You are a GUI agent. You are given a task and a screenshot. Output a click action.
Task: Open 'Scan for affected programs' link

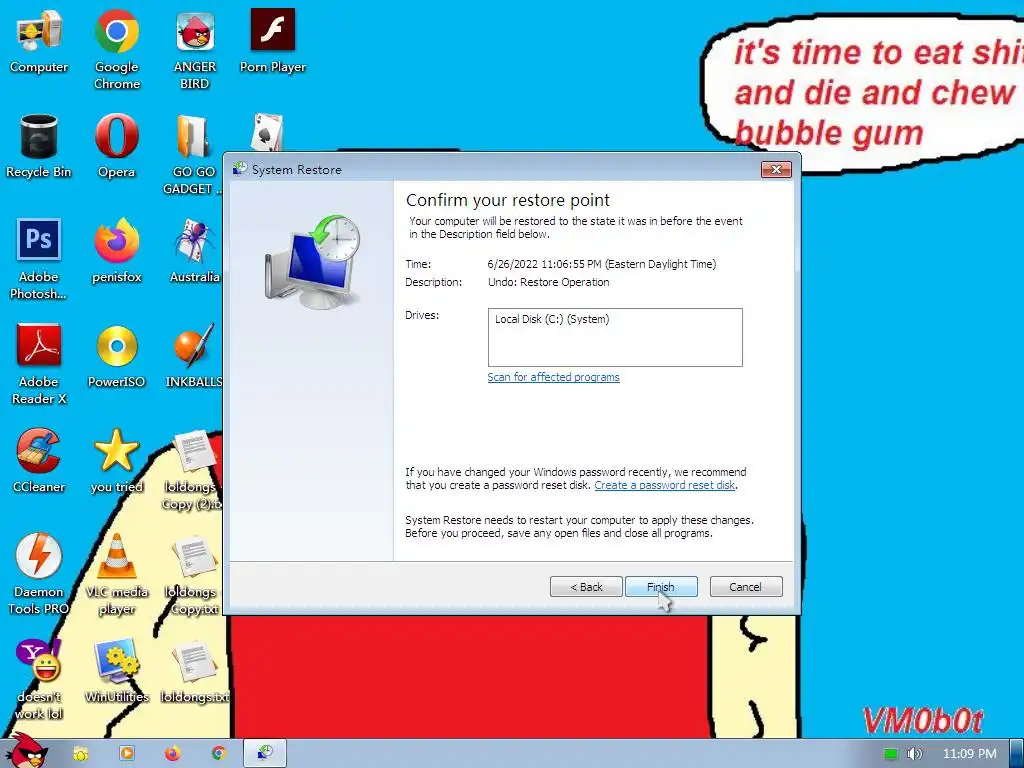click(x=553, y=377)
